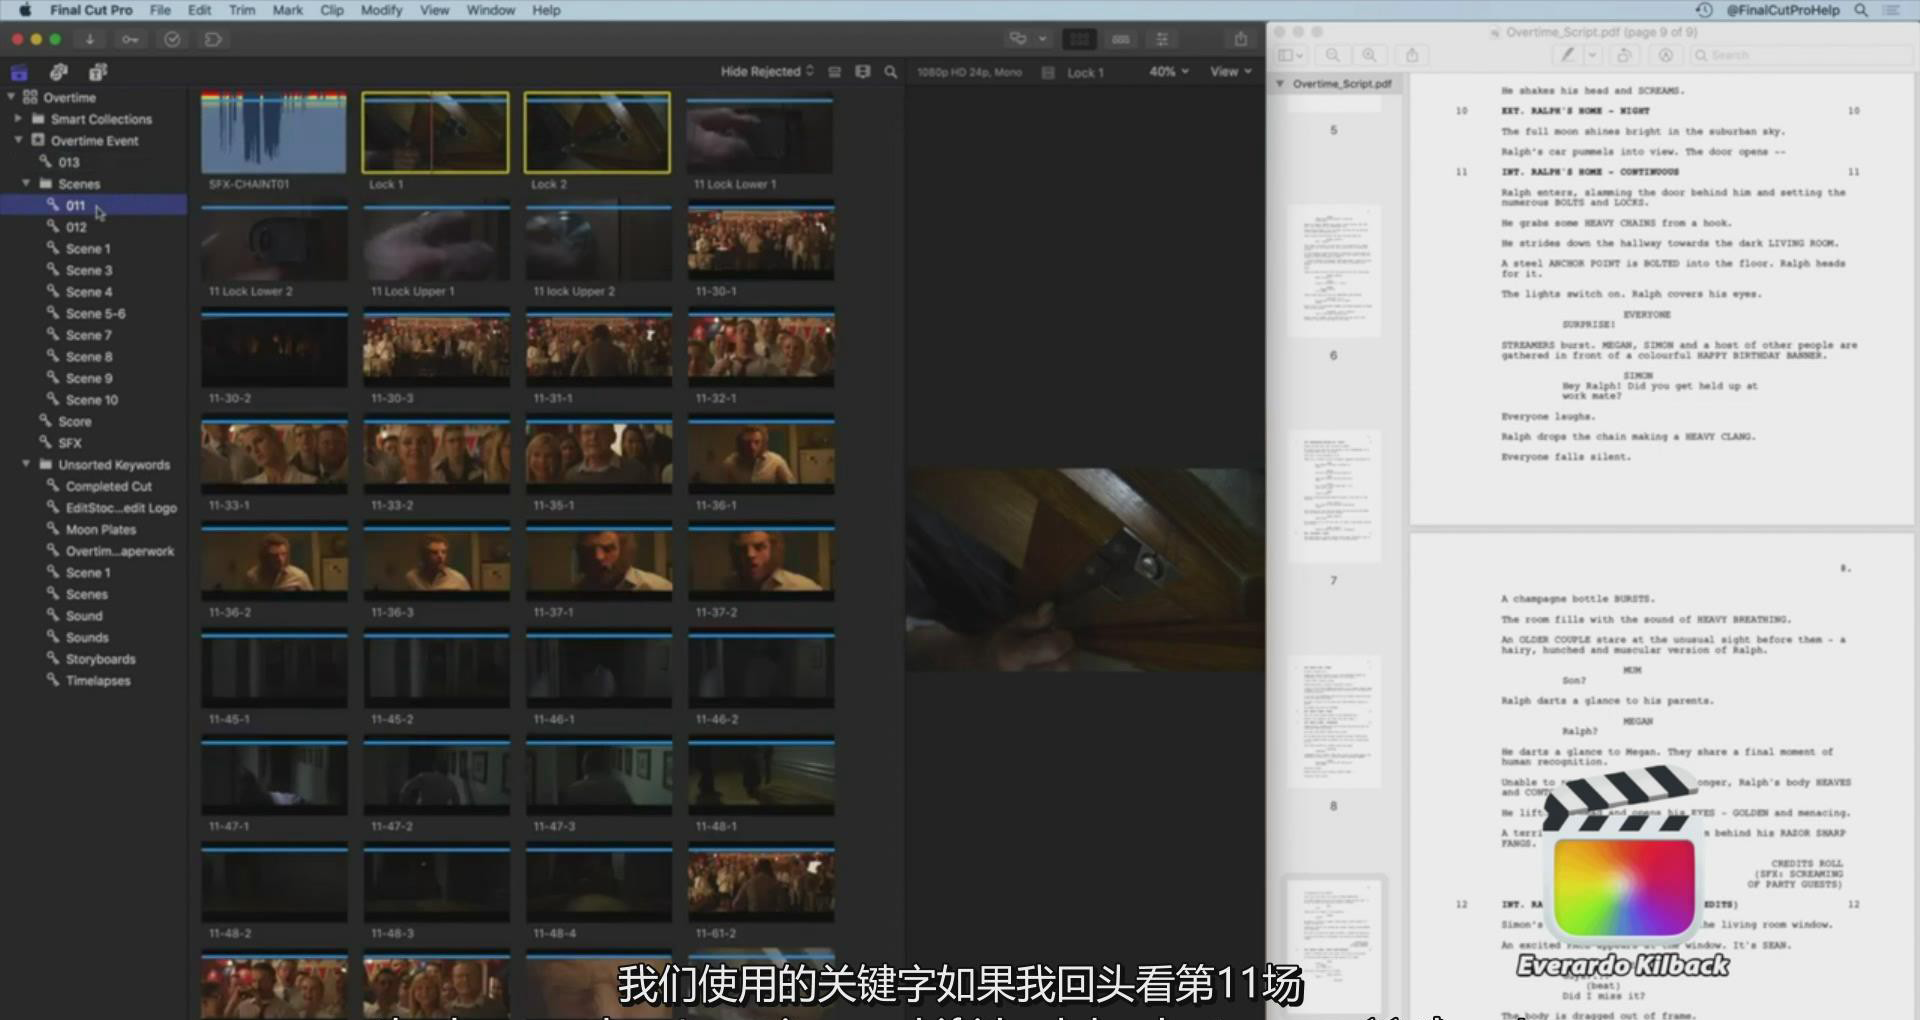Viewport: 1920px width, 1020px height.
Task: Select the 11-30-1 clip thumbnail
Action: click(x=760, y=243)
